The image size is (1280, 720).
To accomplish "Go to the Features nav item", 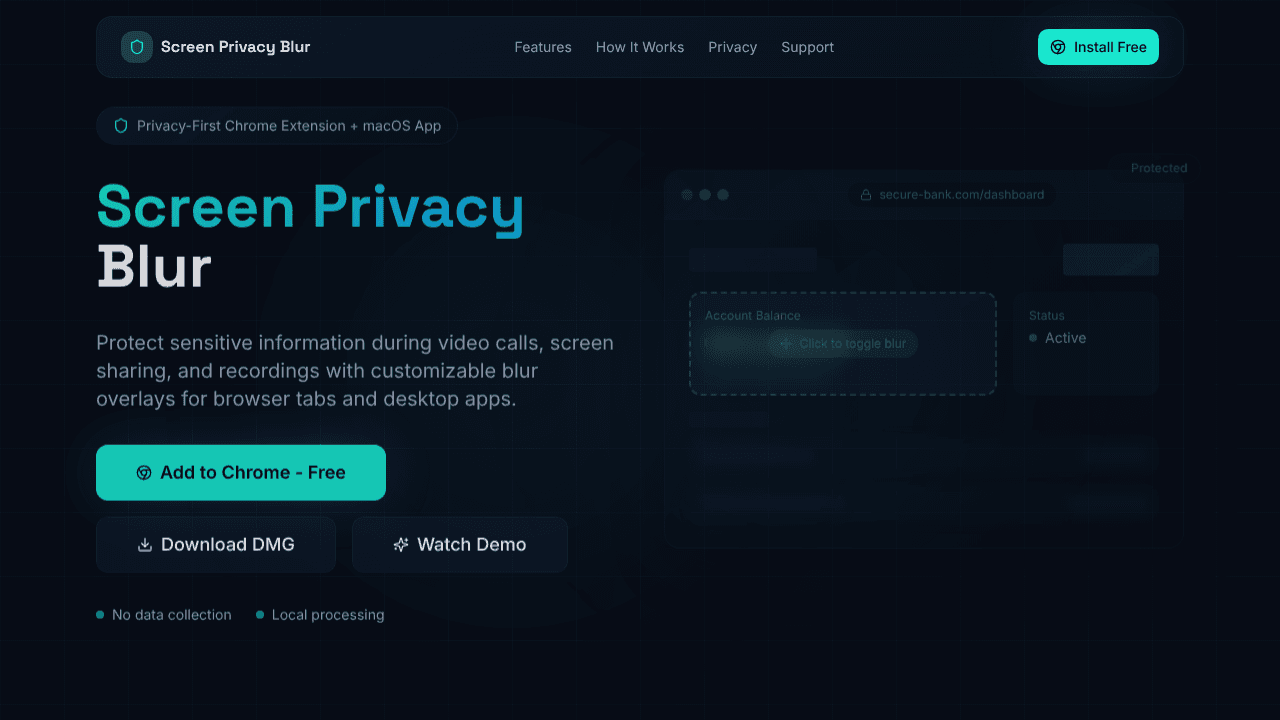I will point(543,47).
